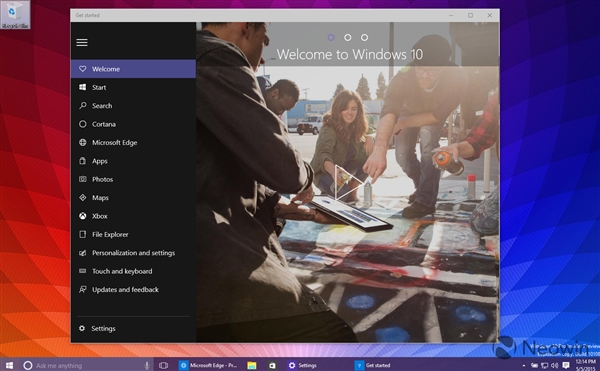Open the Search topic in sidebar

tap(133, 106)
